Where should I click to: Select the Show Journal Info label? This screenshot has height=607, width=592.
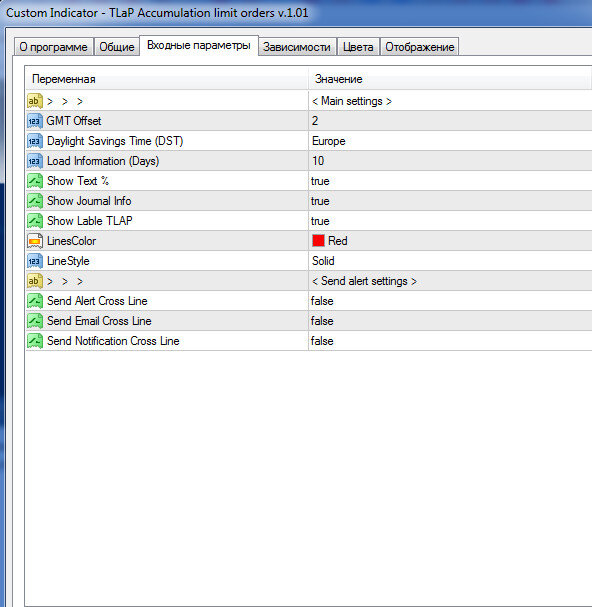(x=89, y=201)
